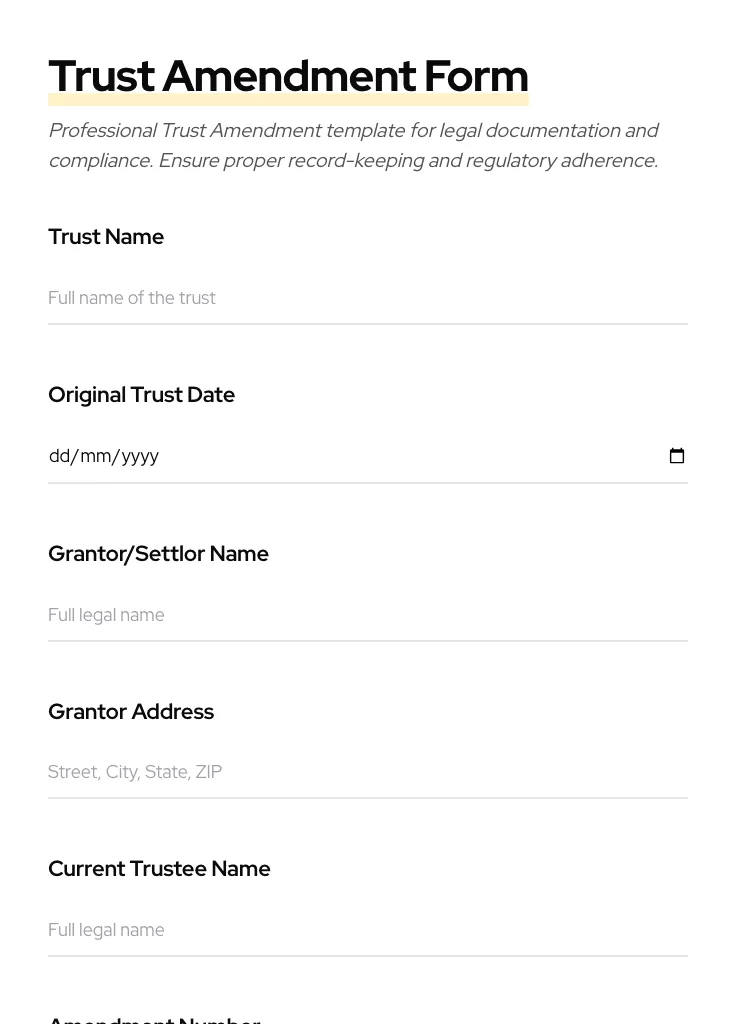The image size is (736, 1024).
Task: Select the Trust Amendment Form title
Action: pyautogui.click(x=288, y=75)
